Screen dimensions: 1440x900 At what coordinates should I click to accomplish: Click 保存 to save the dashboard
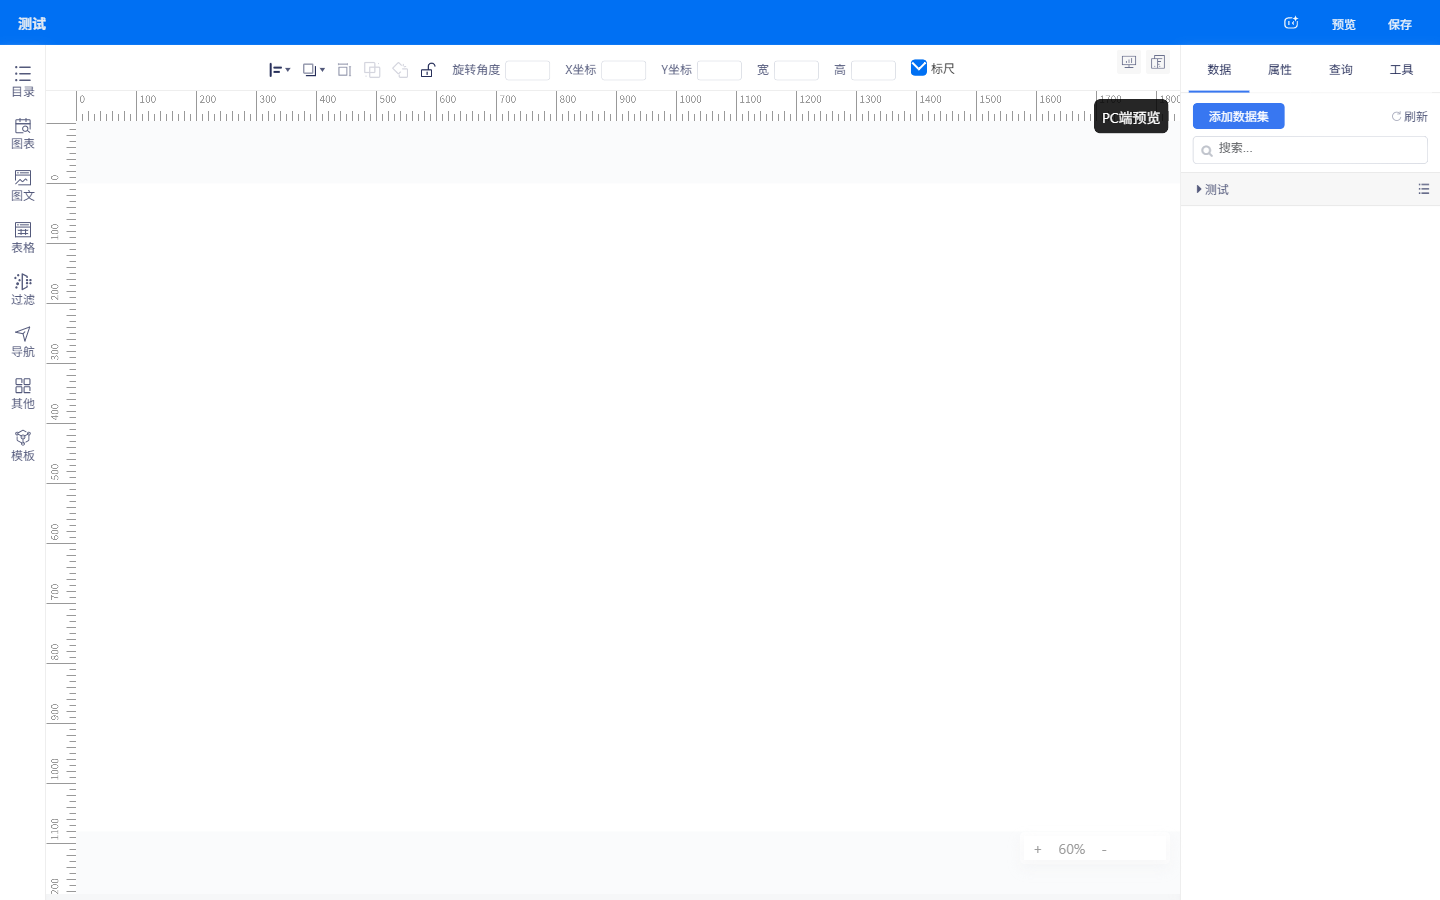click(1400, 24)
